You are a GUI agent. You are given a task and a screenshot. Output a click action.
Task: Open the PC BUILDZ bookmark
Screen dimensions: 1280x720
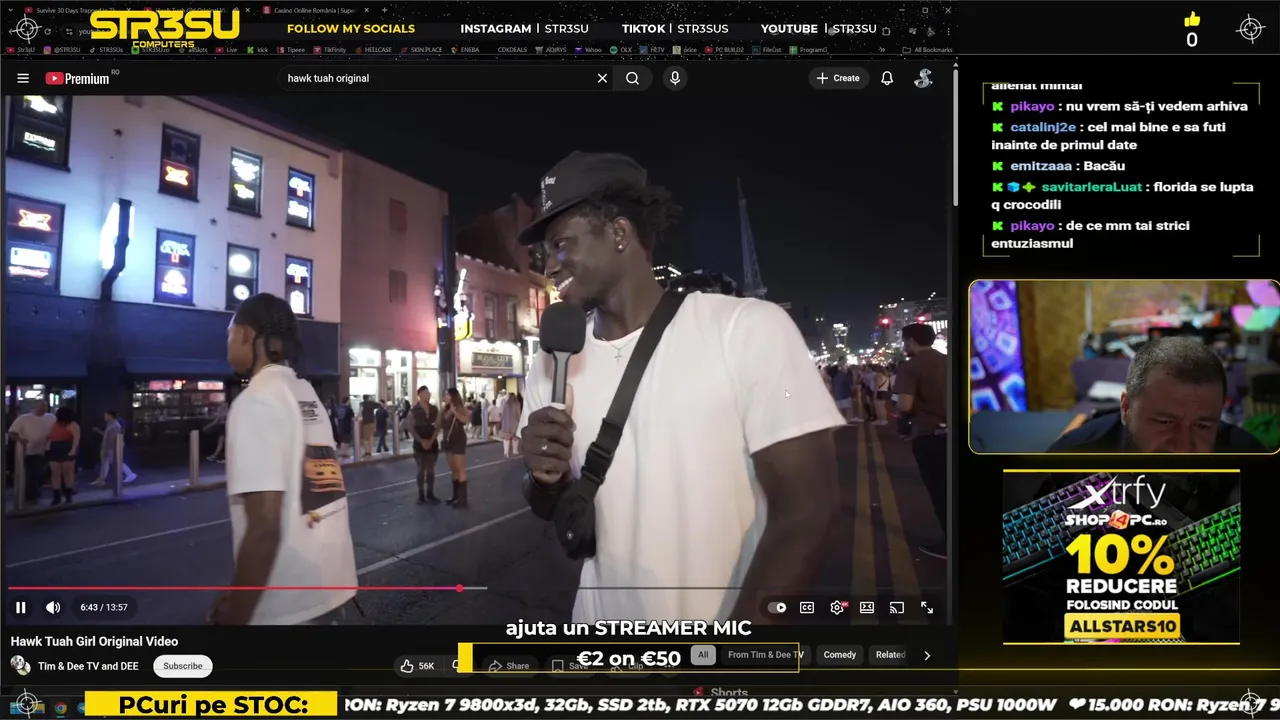tap(725, 49)
